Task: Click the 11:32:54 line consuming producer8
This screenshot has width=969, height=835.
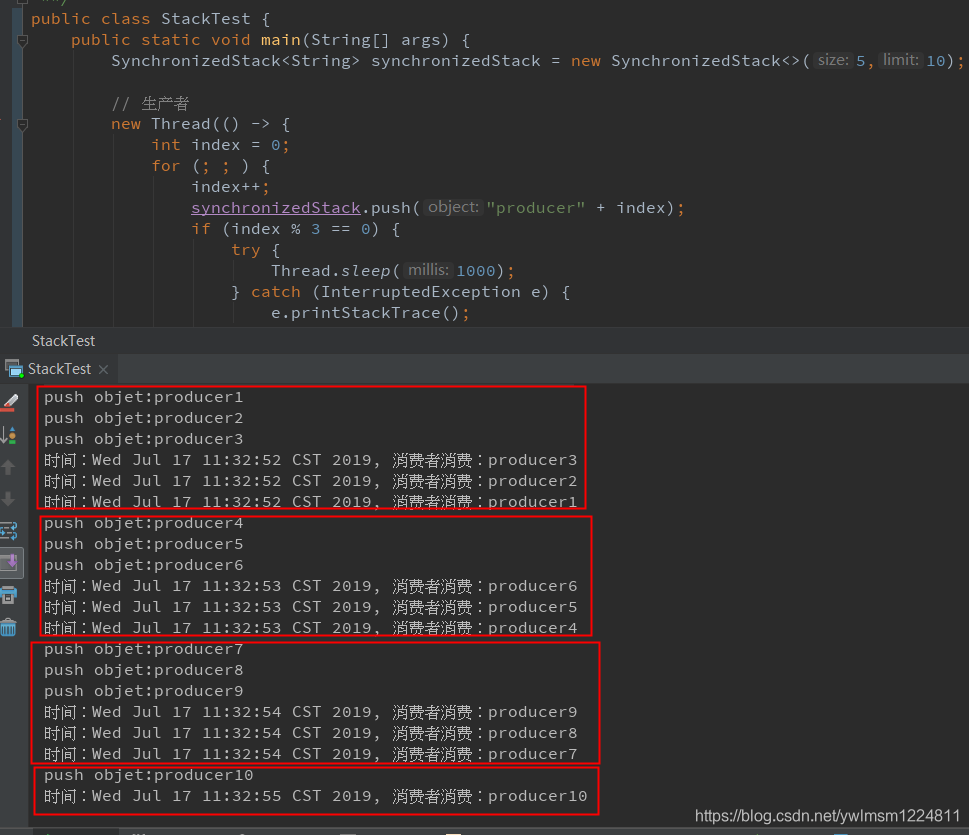Action: click(310, 734)
